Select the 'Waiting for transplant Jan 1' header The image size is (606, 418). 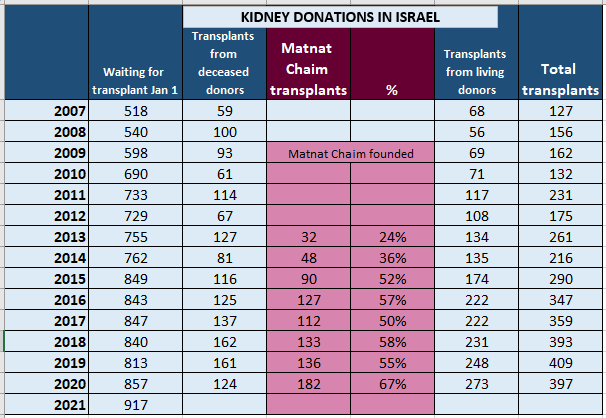pyautogui.click(x=135, y=80)
